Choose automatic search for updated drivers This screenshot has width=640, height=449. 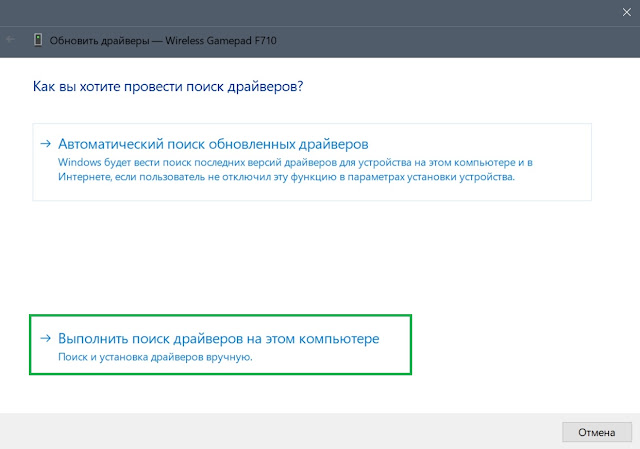(x=312, y=162)
